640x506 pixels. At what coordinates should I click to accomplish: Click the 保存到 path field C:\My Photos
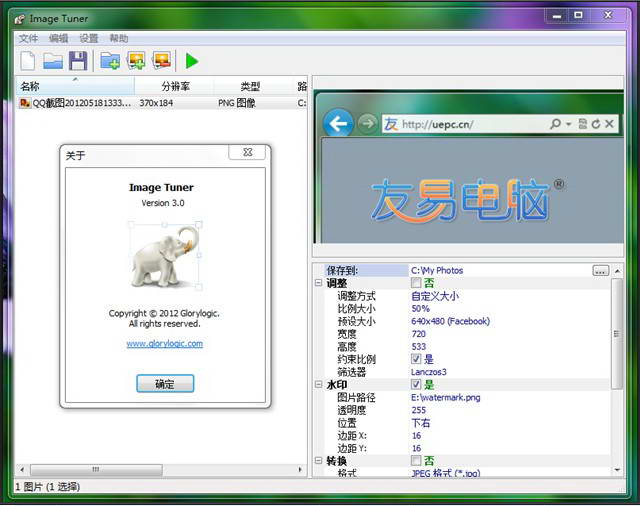point(500,271)
